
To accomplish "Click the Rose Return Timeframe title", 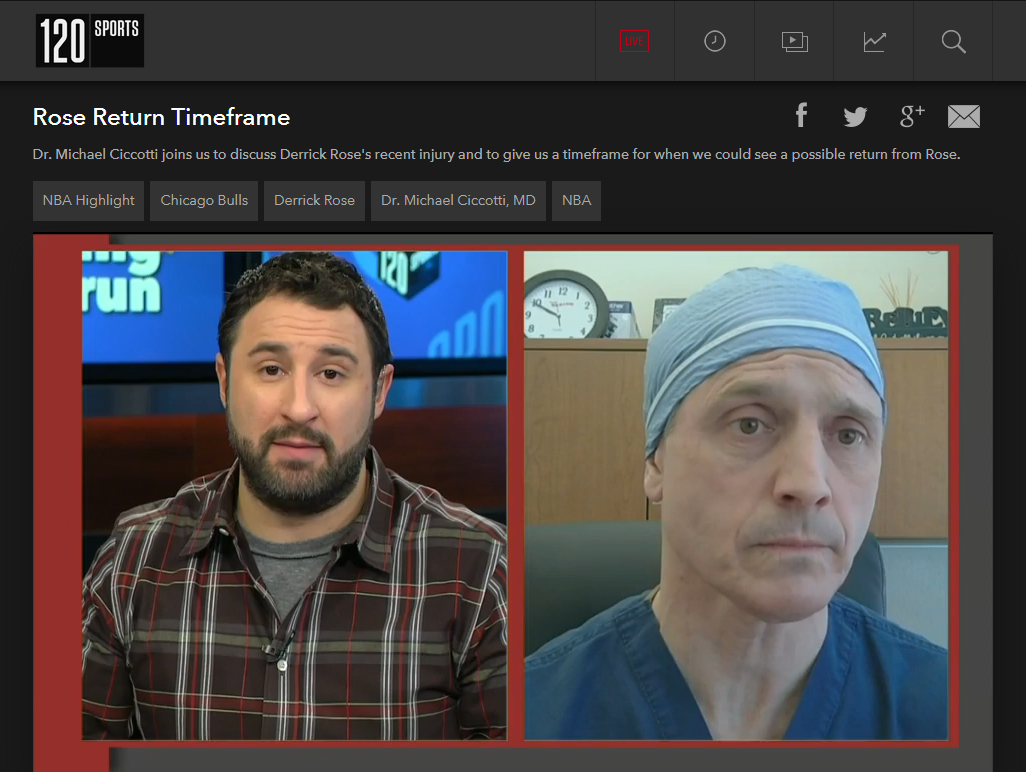I will (x=161, y=117).
